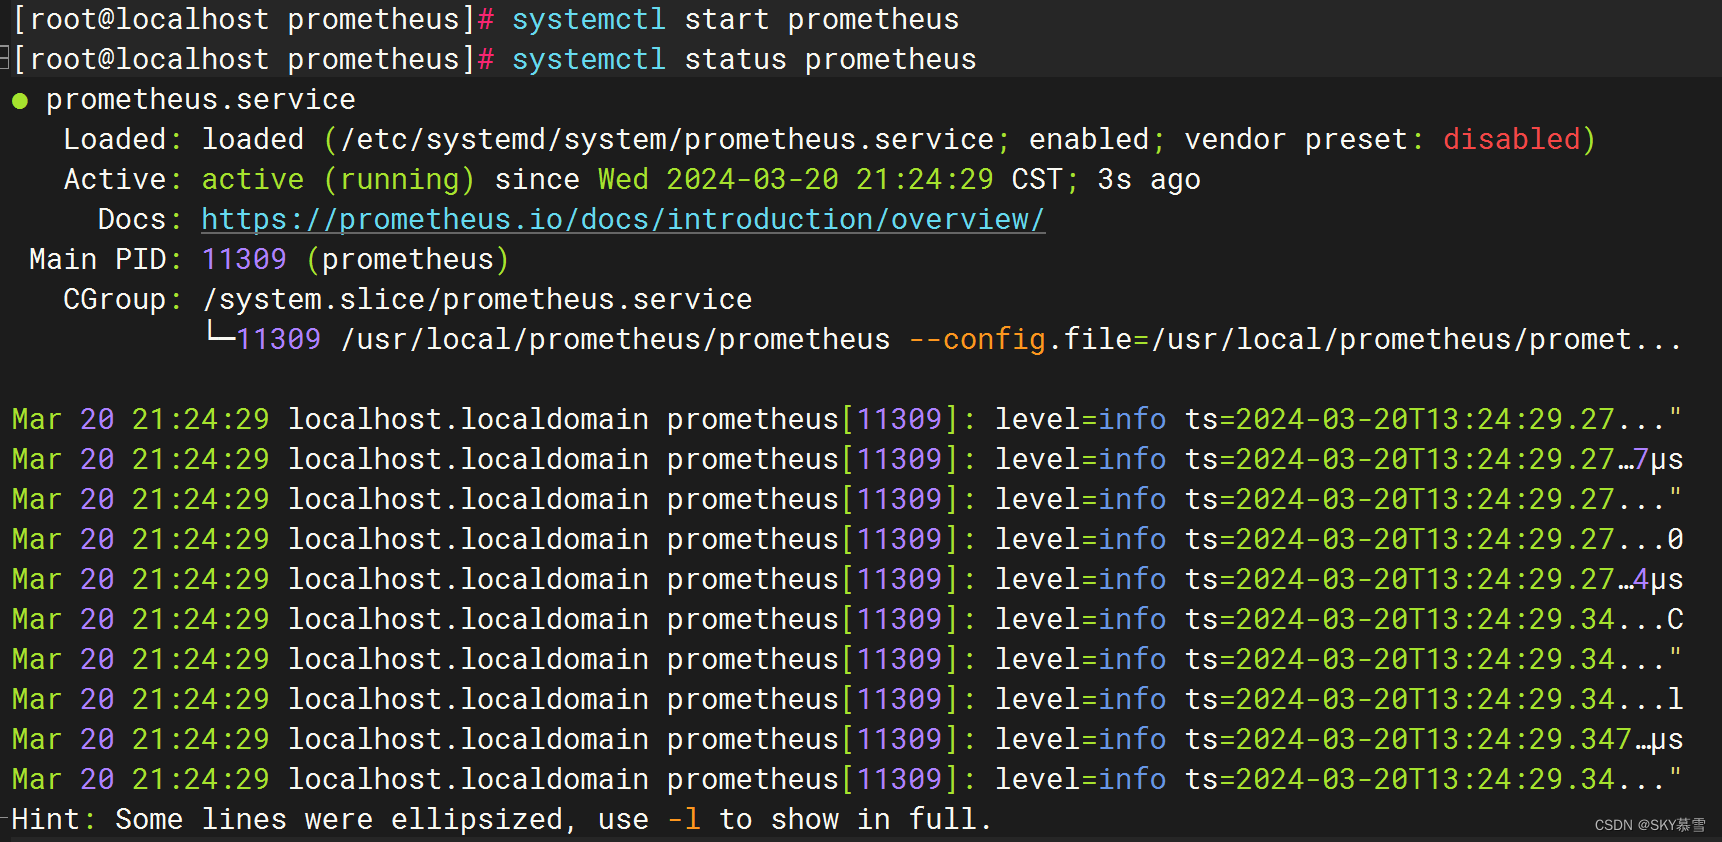Image resolution: width=1722 pixels, height=842 pixels.
Task: Select the 'systemctl status prometheus' command text
Action: click(x=744, y=59)
